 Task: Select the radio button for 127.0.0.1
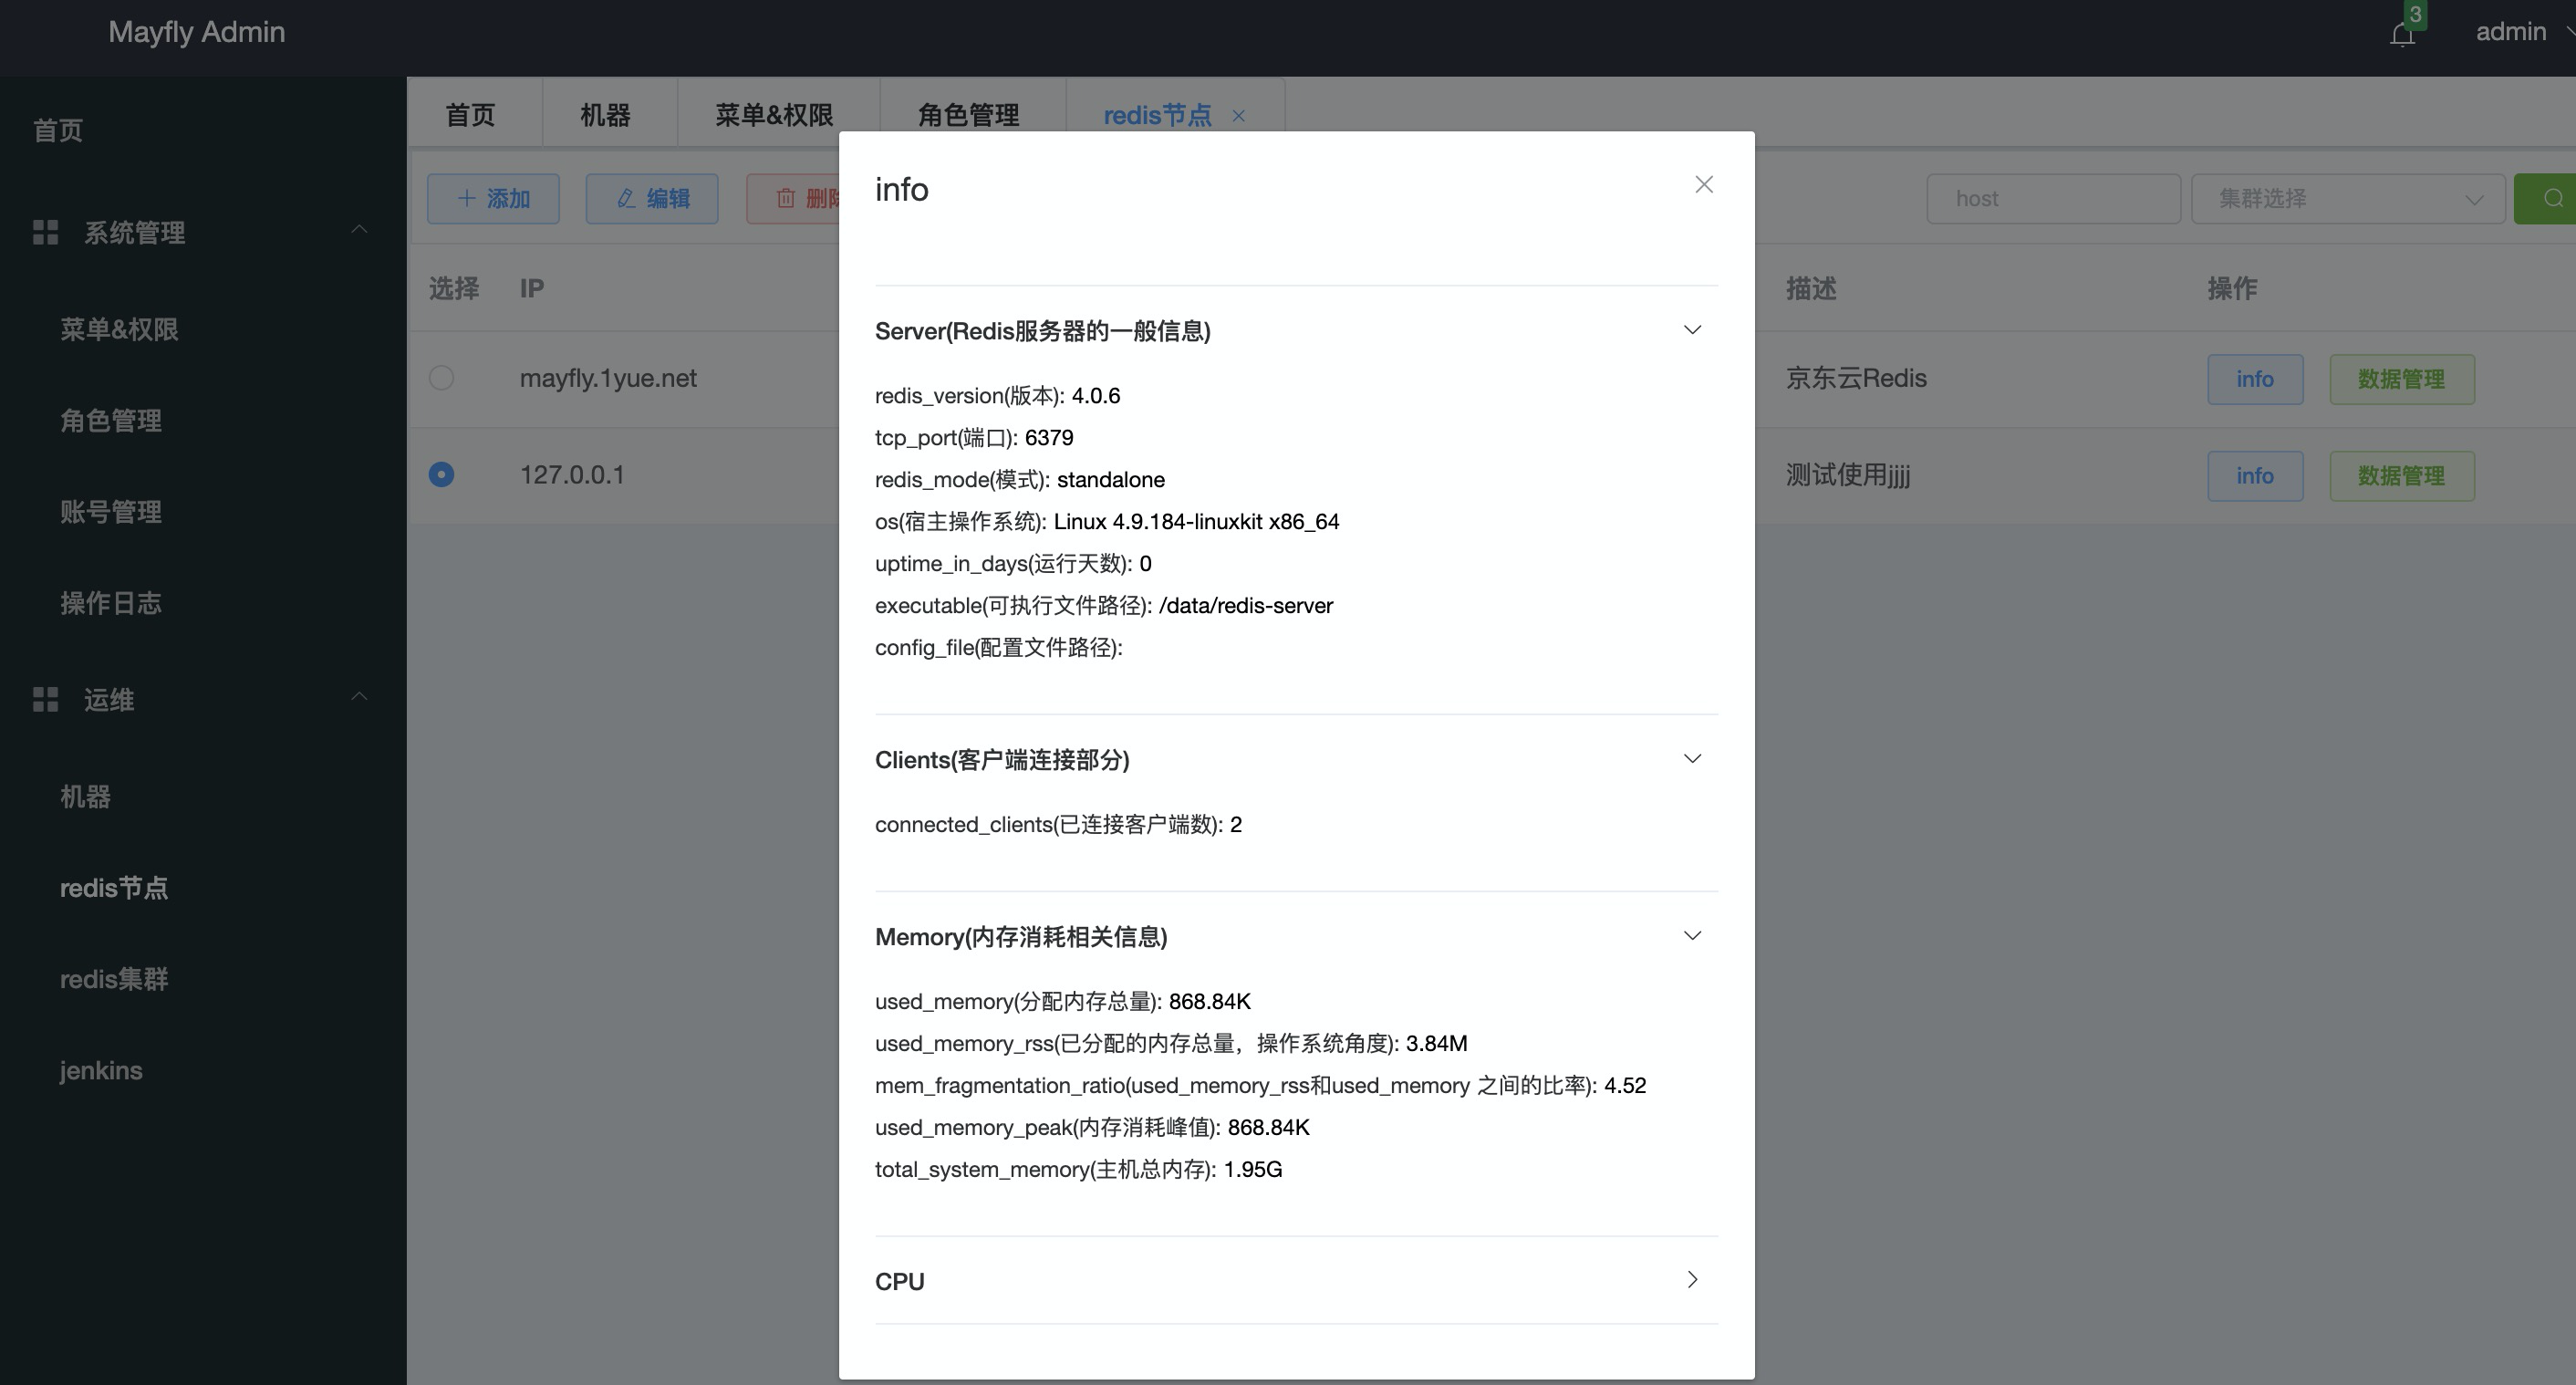click(441, 474)
